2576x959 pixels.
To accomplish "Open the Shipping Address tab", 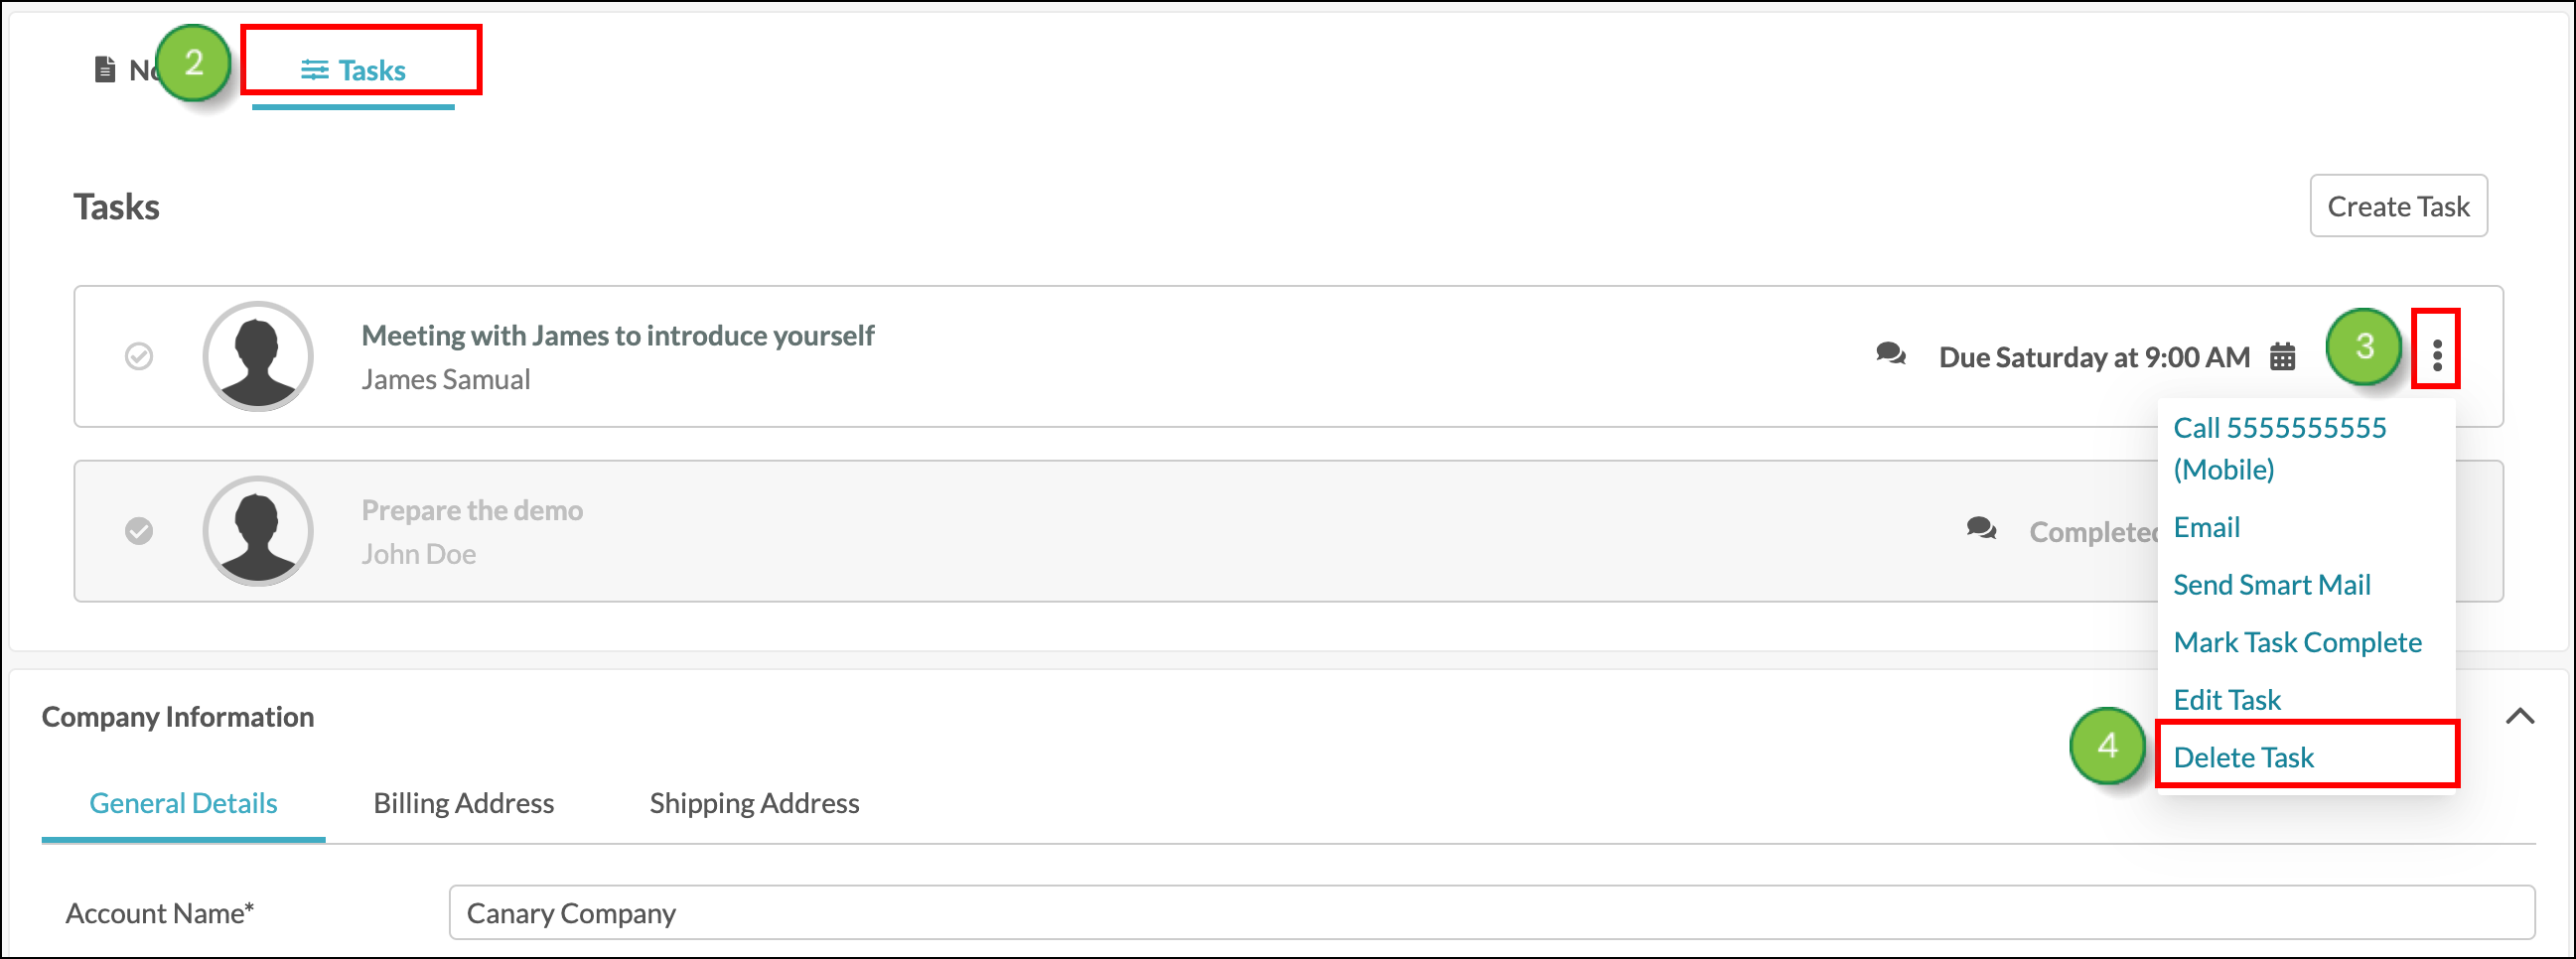I will [x=754, y=803].
